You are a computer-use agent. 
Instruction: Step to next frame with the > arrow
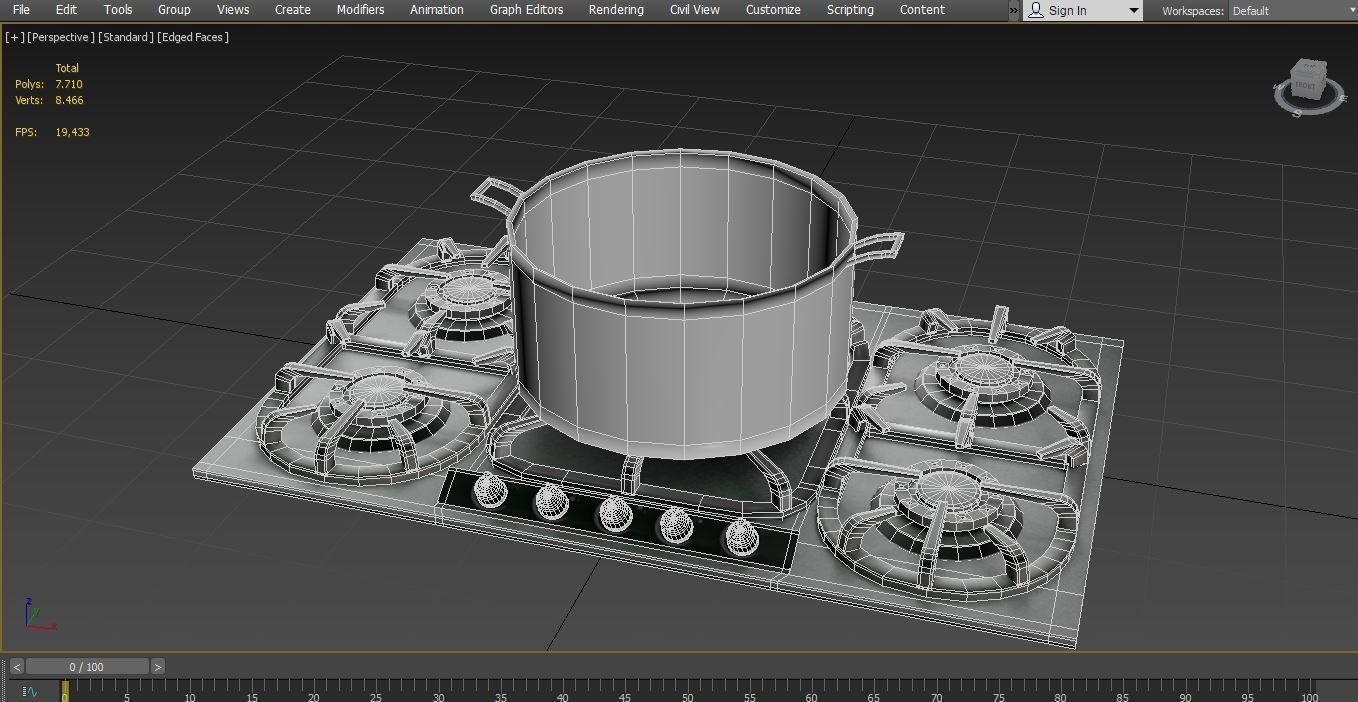point(158,666)
